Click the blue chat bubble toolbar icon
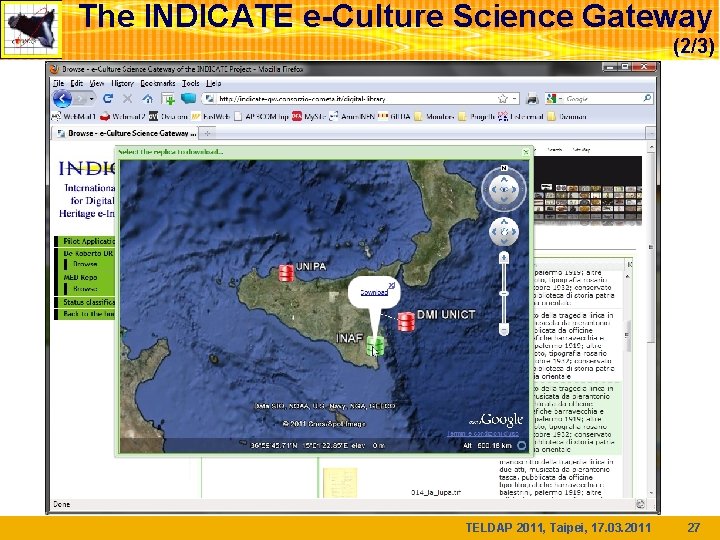The height and width of the screenshot is (540, 720). pyautogui.click(x=188, y=98)
